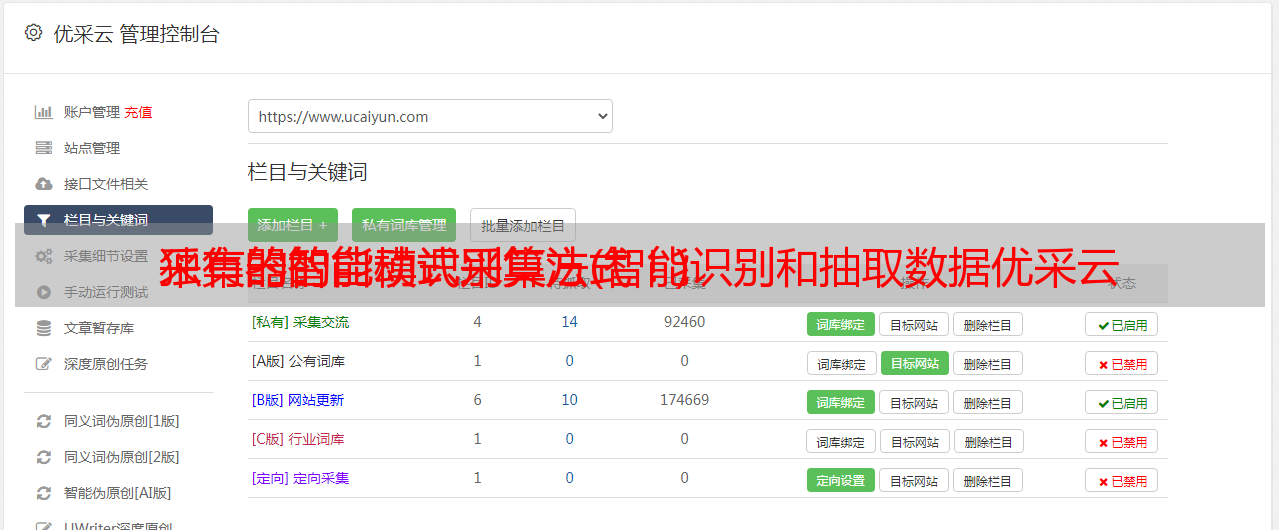1279x530 pixels.
Task: Click the green 目标网站 for 公有词库
Action: [914, 363]
